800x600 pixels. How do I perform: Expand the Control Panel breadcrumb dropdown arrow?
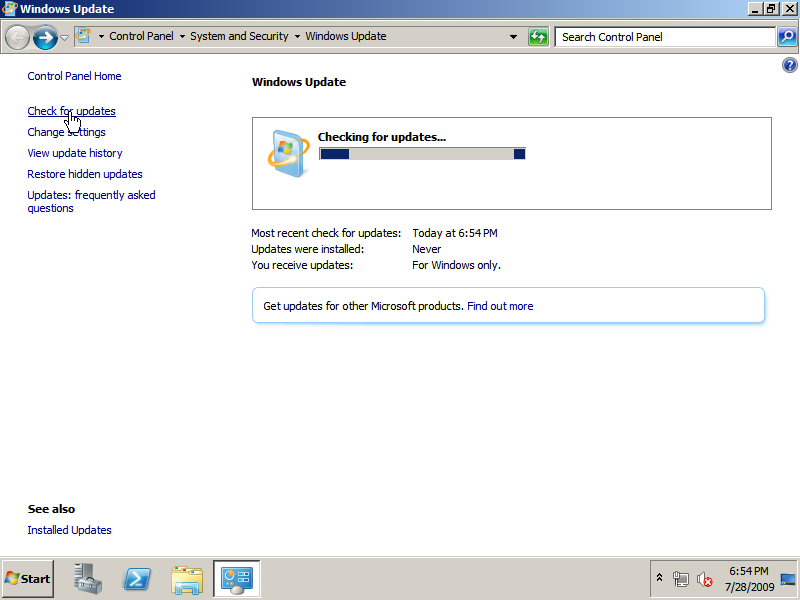(182, 37)
